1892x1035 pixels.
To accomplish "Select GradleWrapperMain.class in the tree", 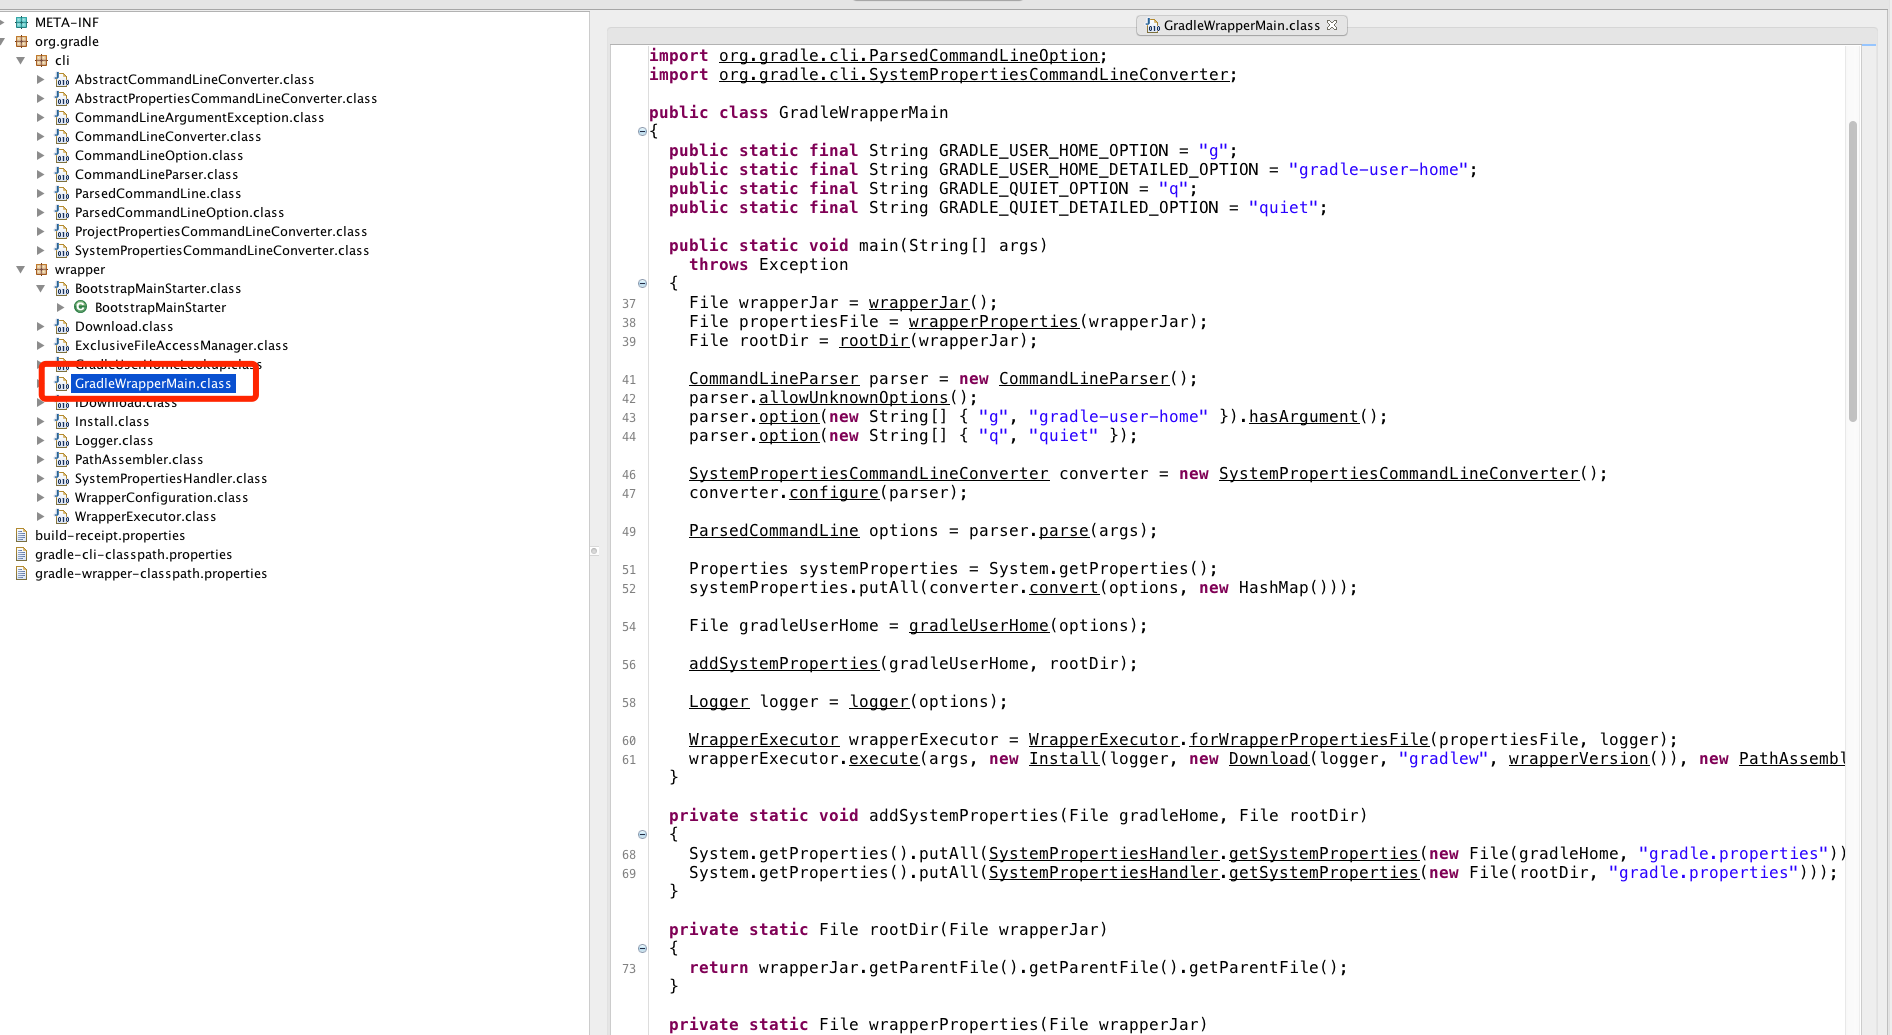I will (153, 383).
